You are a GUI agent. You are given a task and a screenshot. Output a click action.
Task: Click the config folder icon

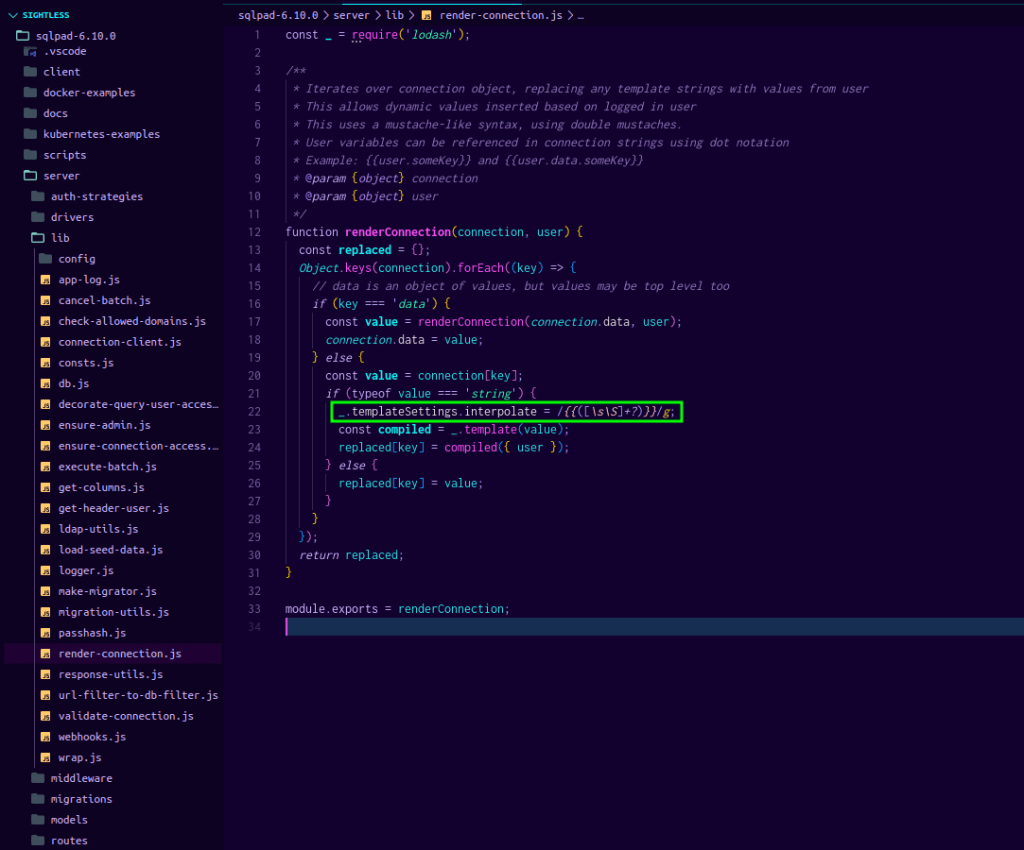click(45, 259)
